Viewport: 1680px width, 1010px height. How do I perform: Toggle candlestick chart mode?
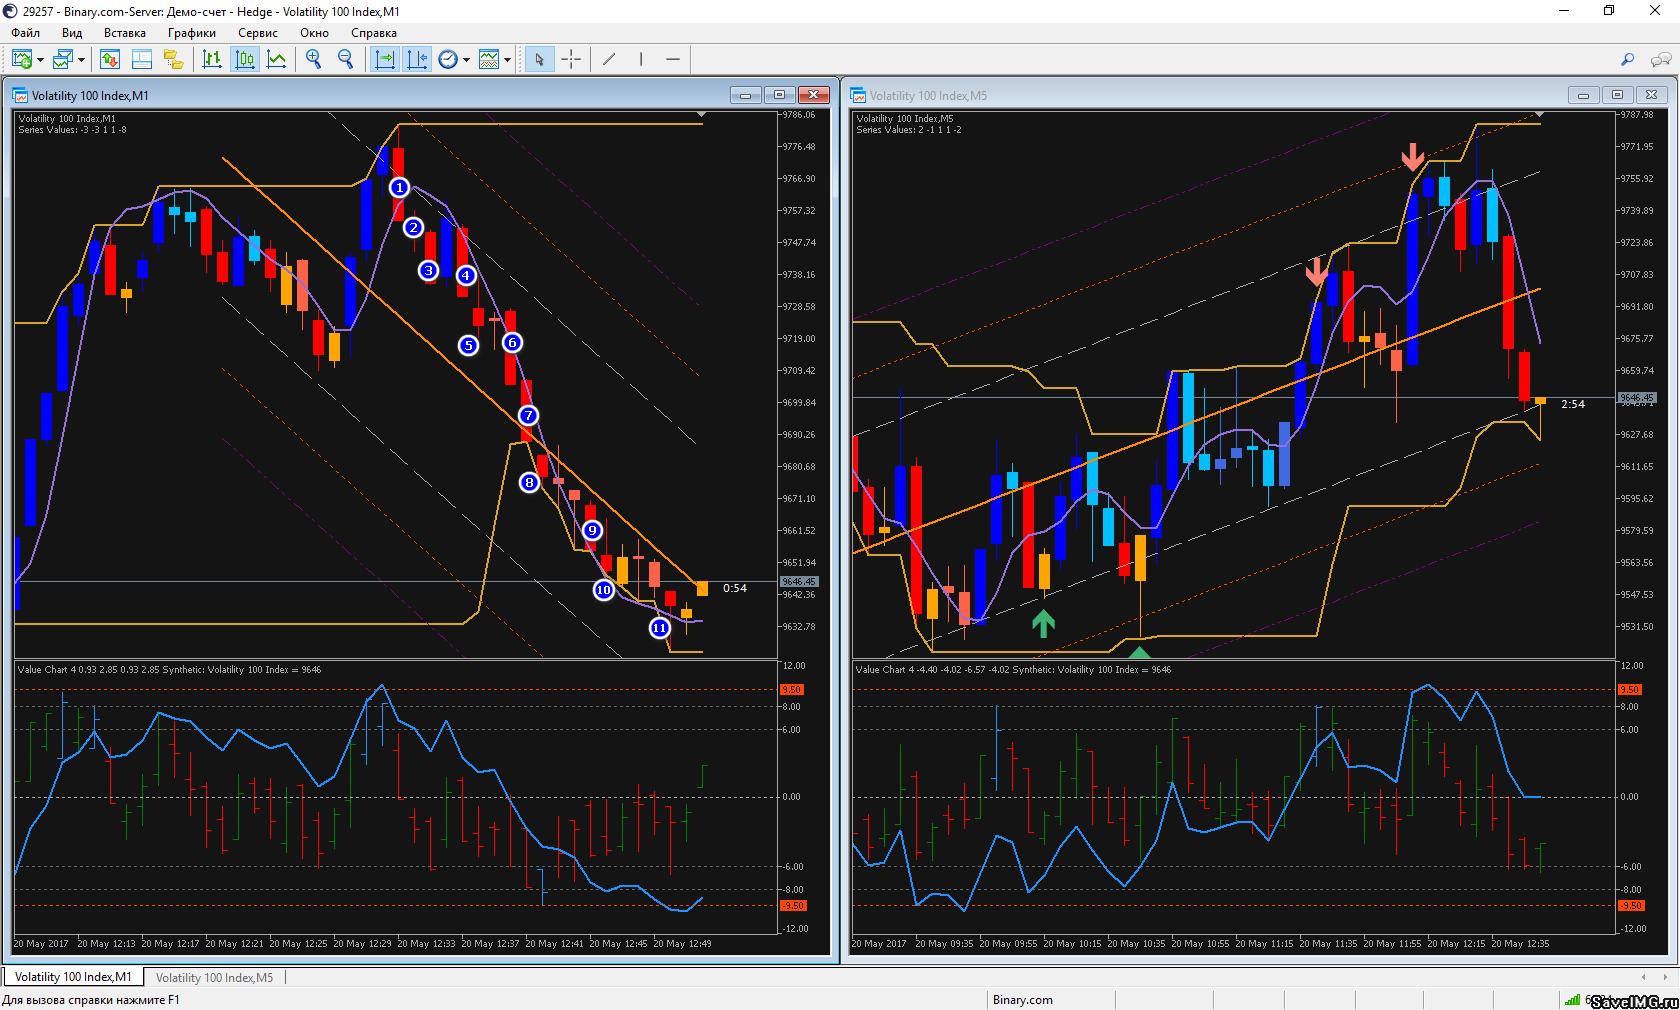click(x=245, y=60)
